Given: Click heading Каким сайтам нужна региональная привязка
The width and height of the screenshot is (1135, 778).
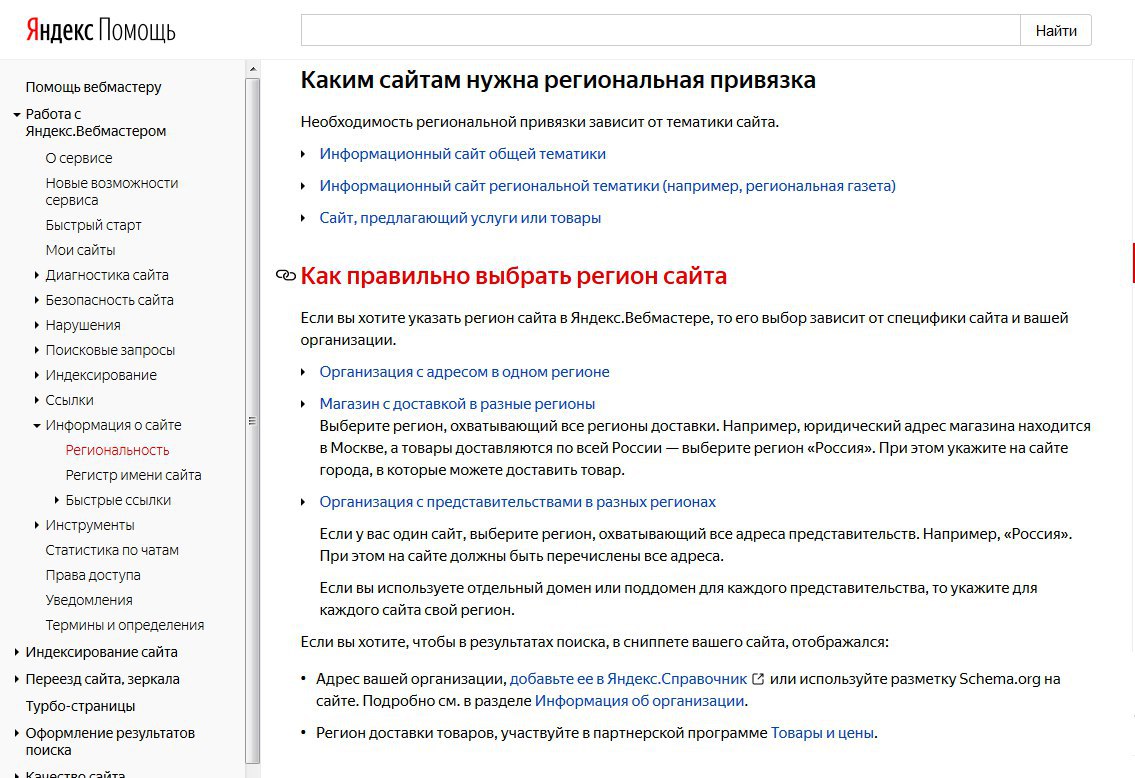Looking at the screenshot, I should (558, 80).
